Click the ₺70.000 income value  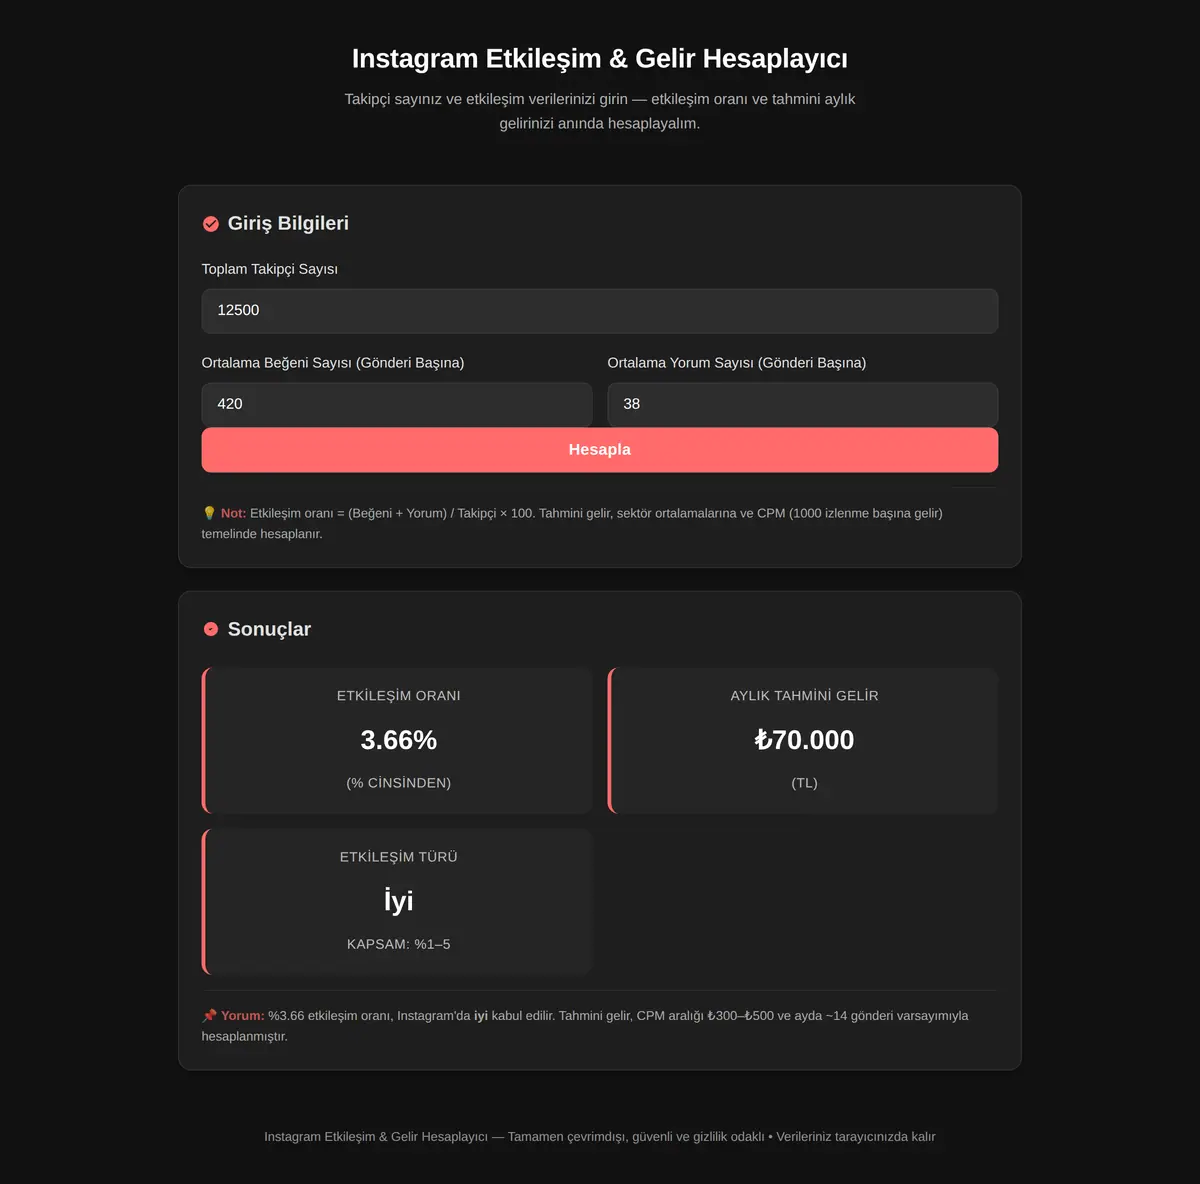[804, 740]
